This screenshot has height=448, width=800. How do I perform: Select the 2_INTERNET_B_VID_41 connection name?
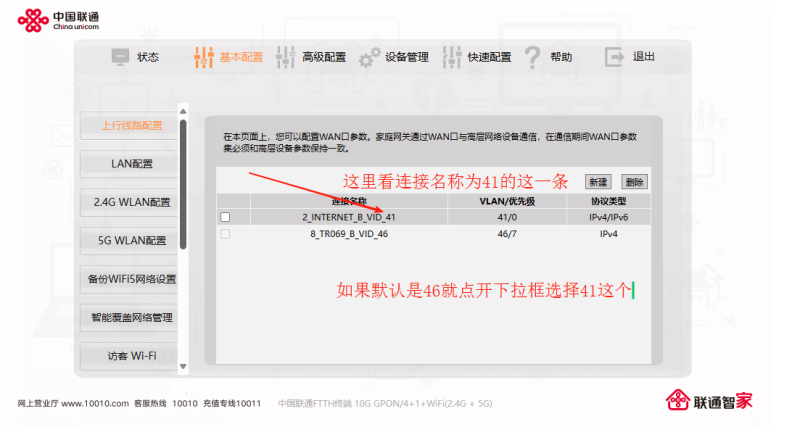pyautogui.click(x=349, y=217)
